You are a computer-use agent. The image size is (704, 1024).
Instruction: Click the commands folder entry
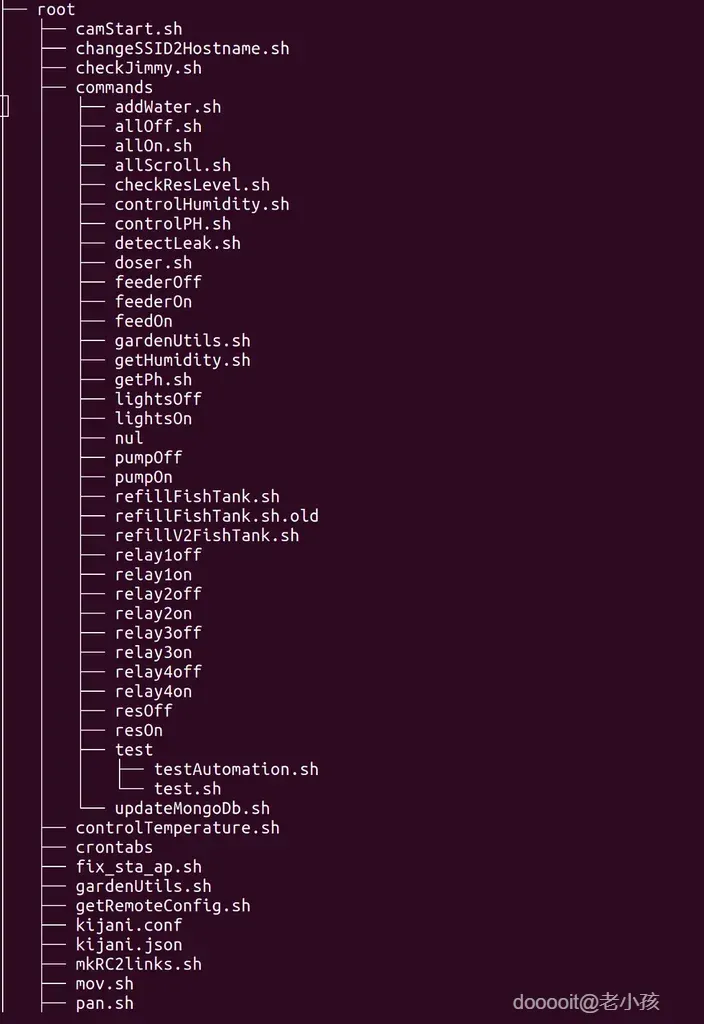point(114,87)
